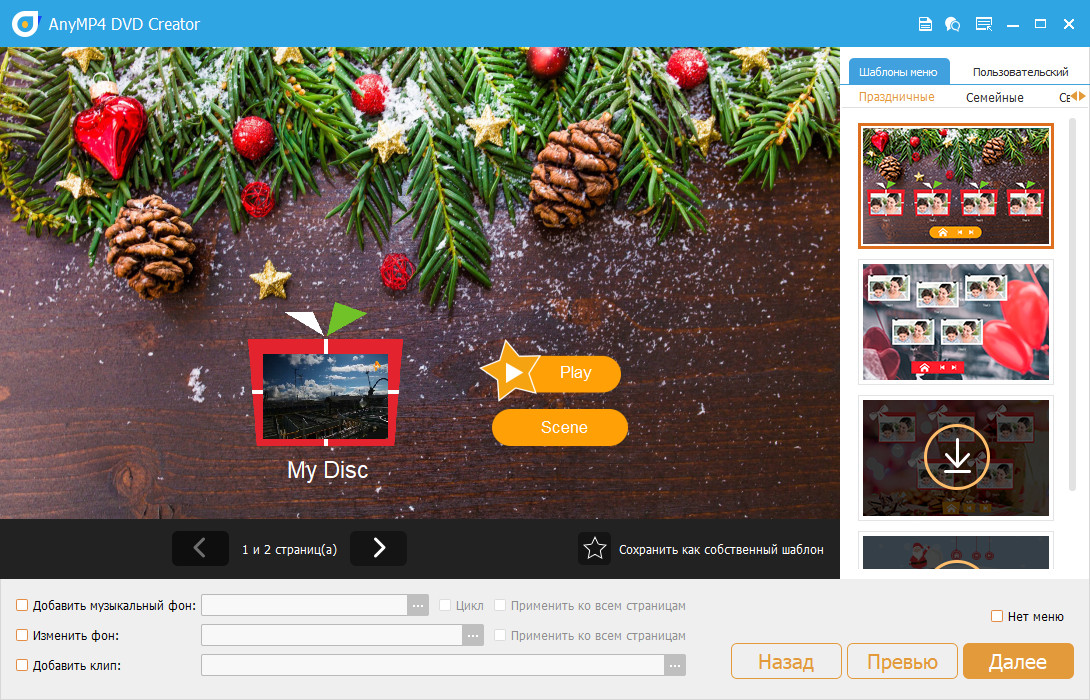
Task: Open the feedback chat bubble icon
Action: pyautogui.click(x=952, y=24)
